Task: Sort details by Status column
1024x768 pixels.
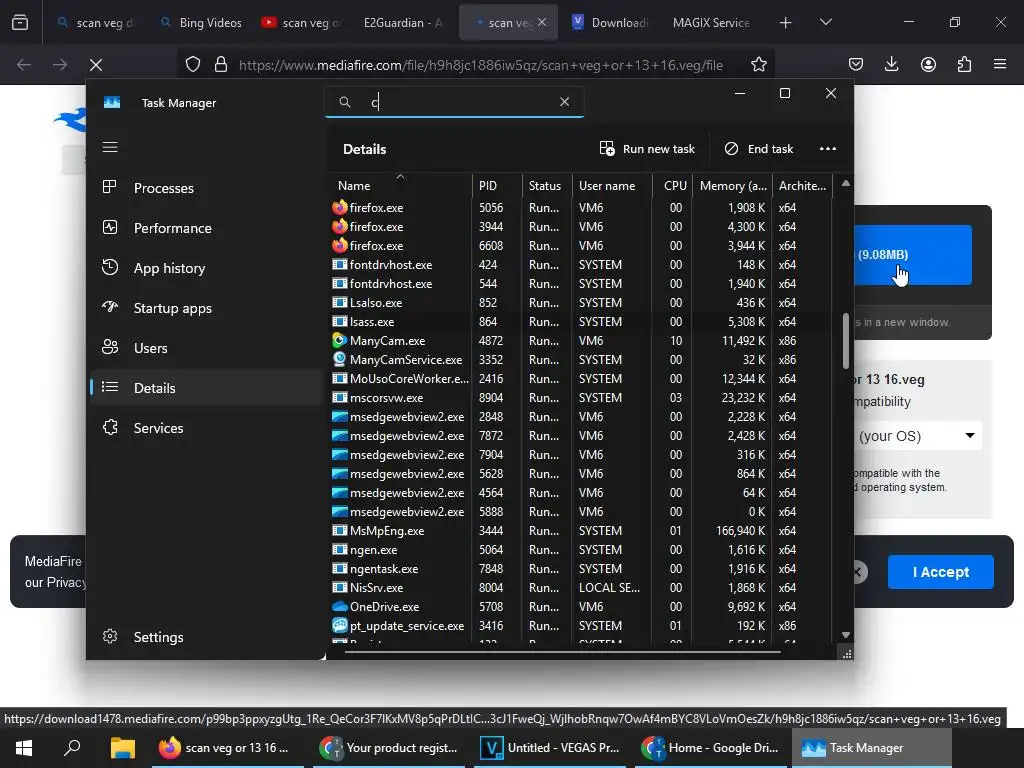Action: (x=547, y=185)
